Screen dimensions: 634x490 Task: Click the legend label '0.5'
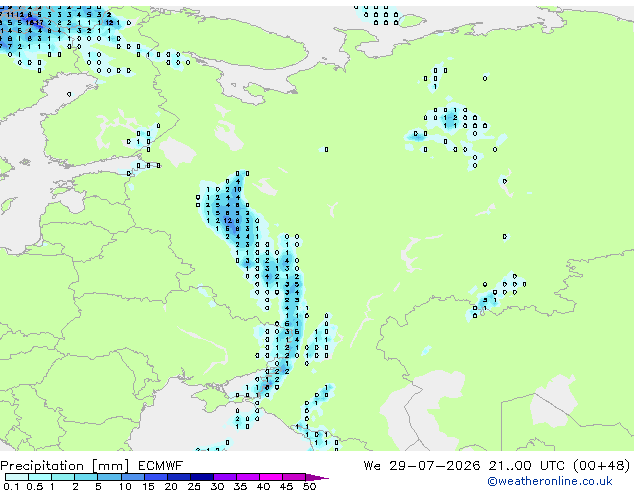(35, 486)
